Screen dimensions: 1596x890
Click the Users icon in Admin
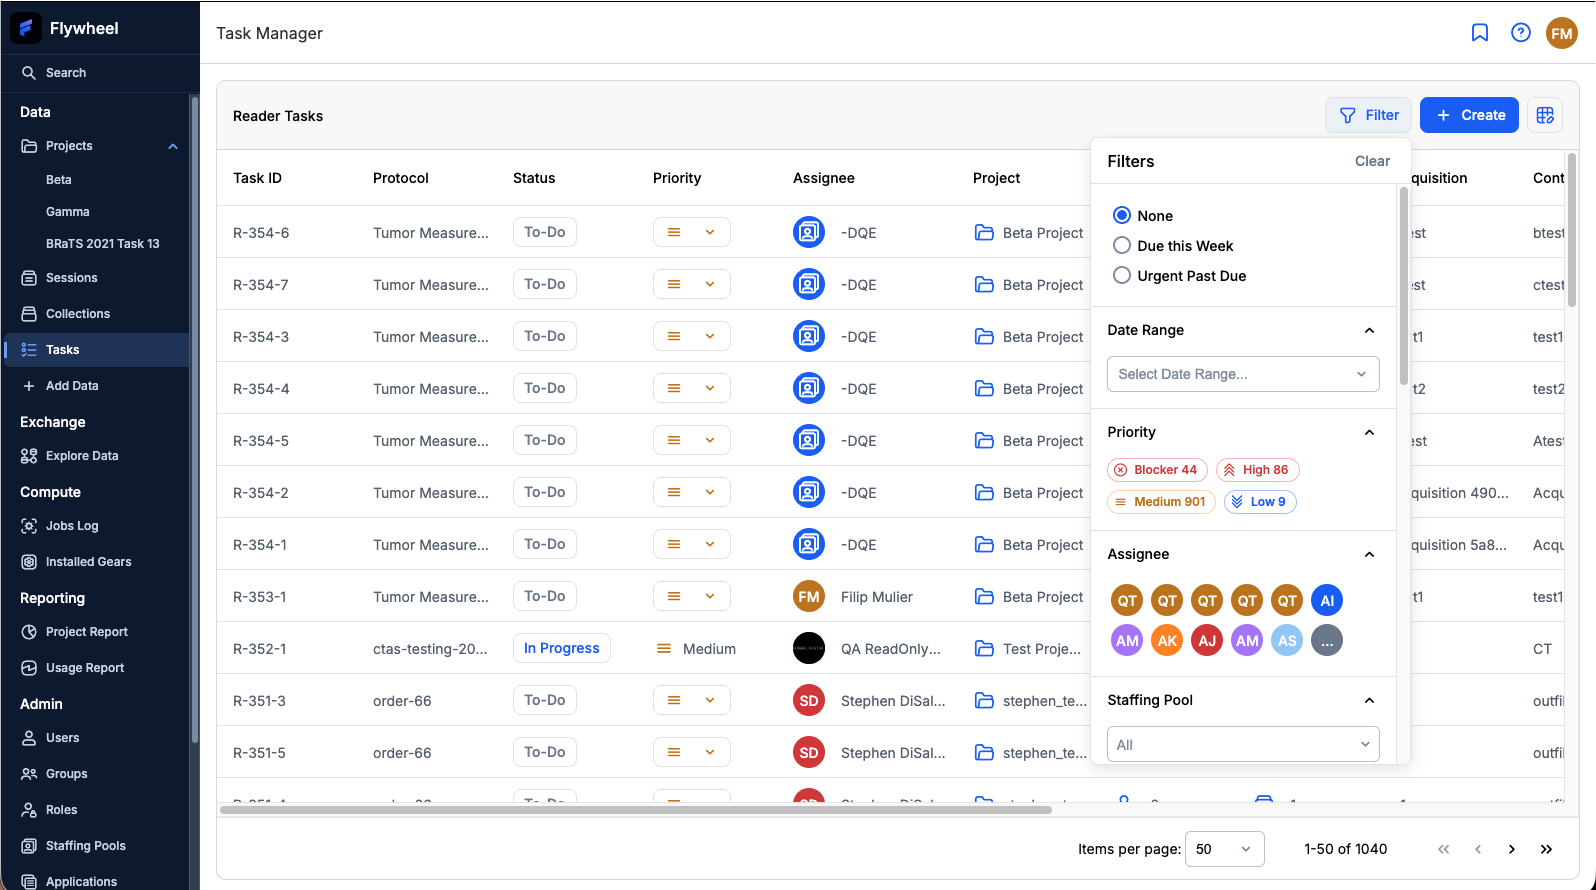click(29, 738)
